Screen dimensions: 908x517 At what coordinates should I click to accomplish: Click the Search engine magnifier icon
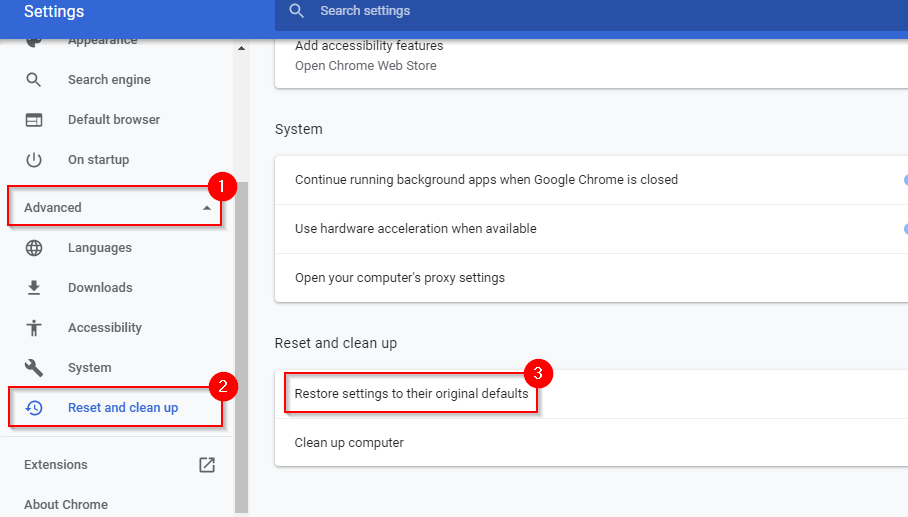pos(34,80)
